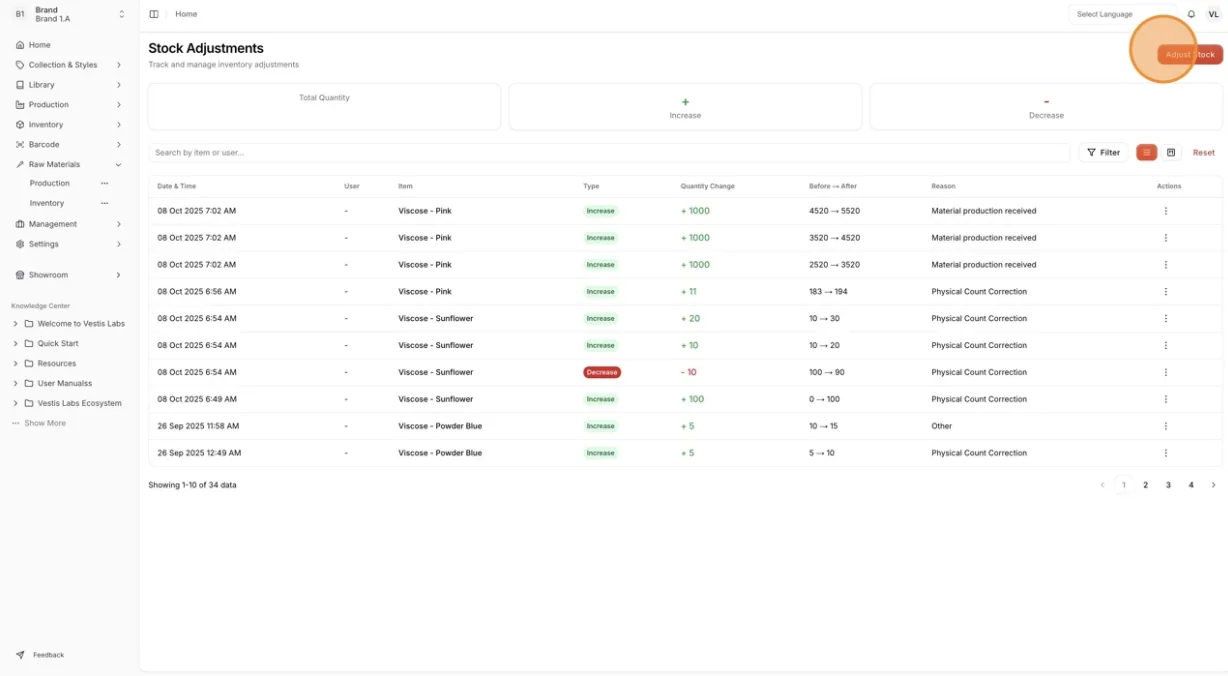The height and width of the screenshot is (676, 1228).
Task: Open actions for the Decrease row
Action: click(1165, 372)
